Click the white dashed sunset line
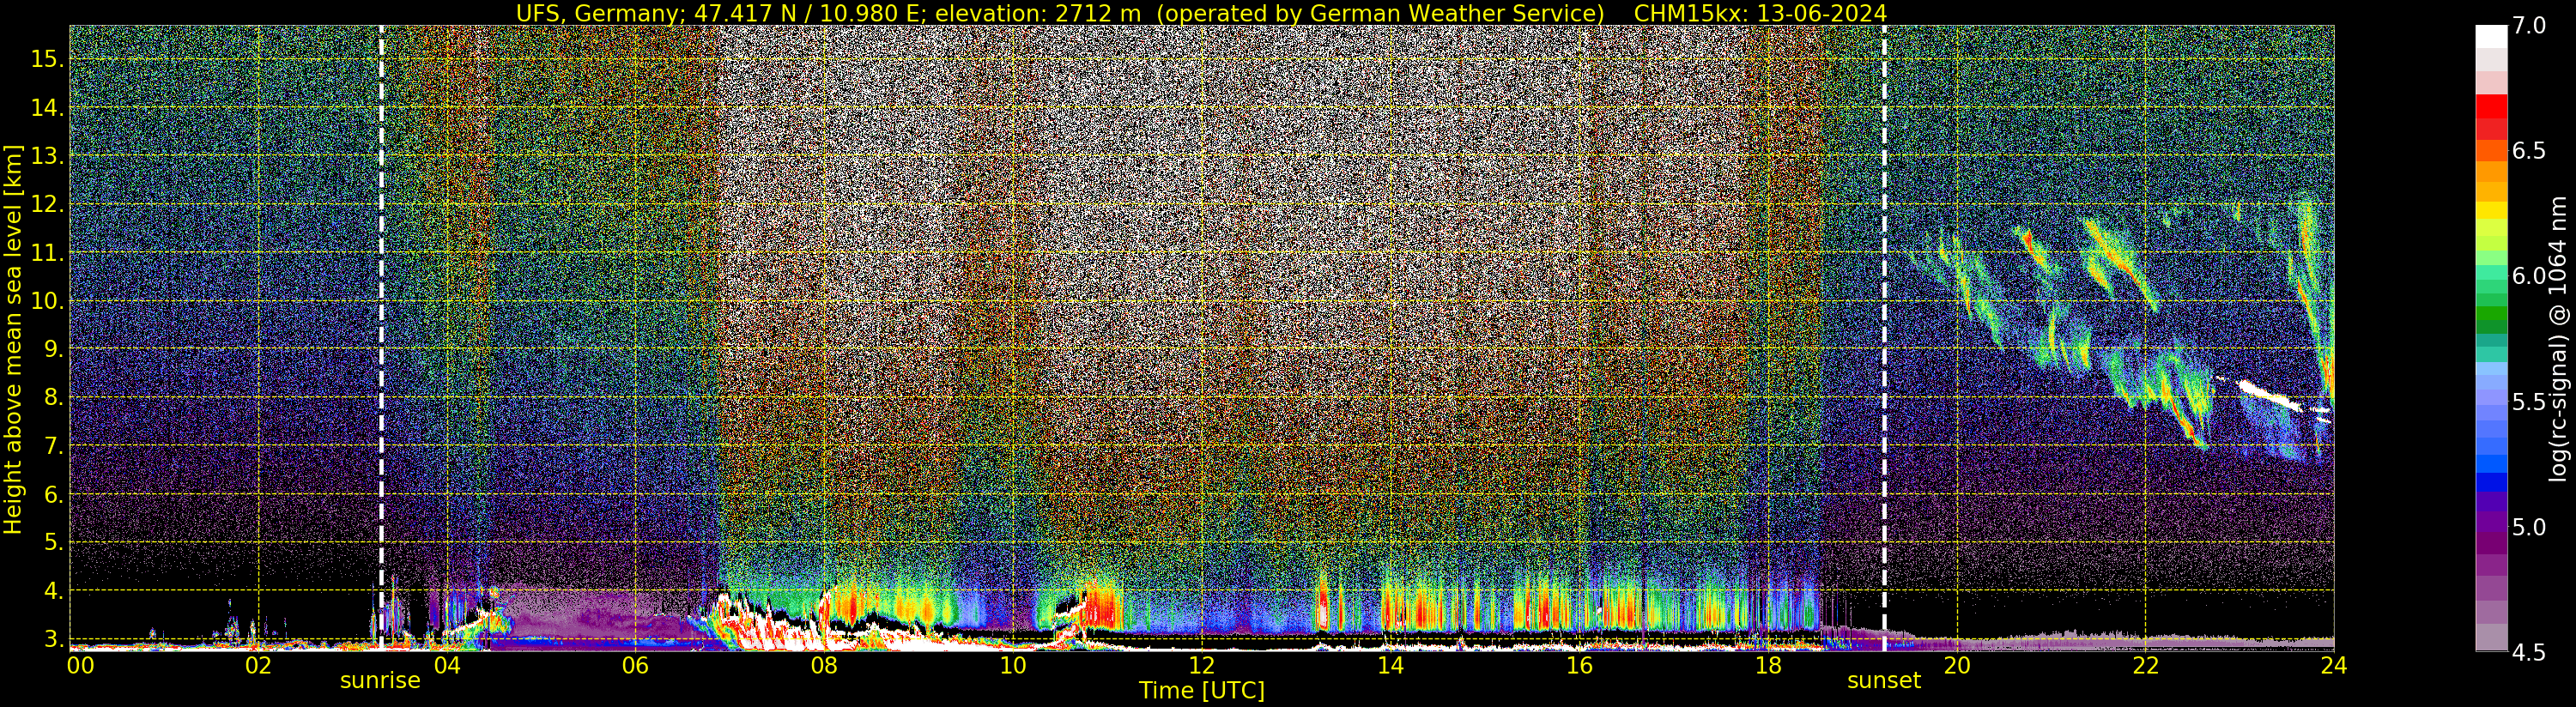2576x707 pixels. (x=1884, y=338)
